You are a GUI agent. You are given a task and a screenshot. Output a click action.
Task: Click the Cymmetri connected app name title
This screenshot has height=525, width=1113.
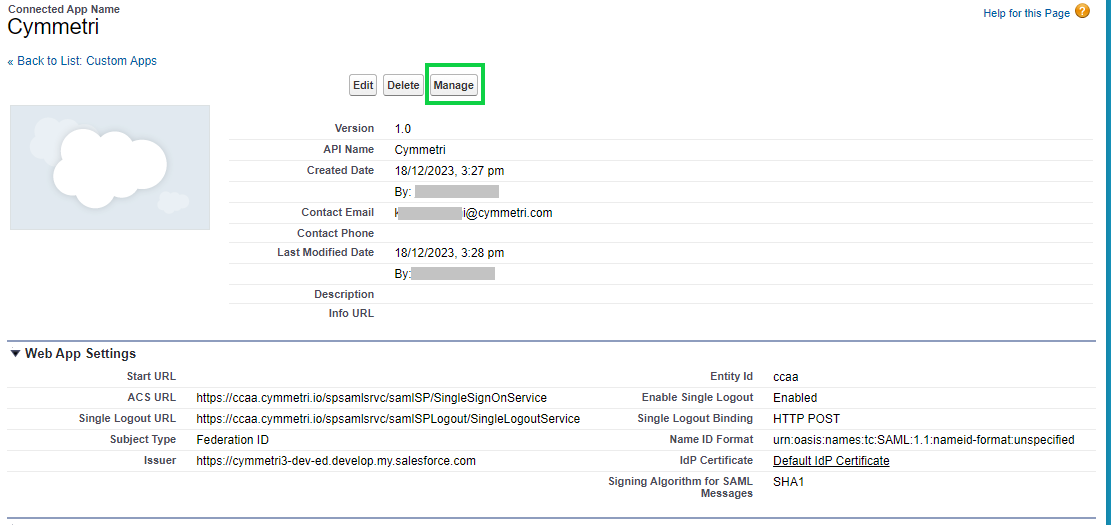(53, 27)
